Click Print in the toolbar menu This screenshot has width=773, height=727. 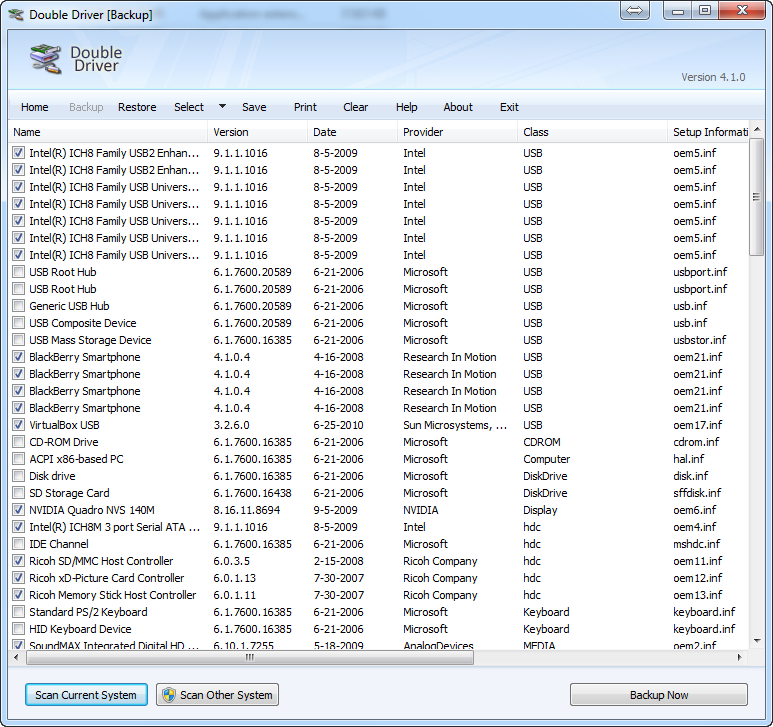tap(305, 107)
